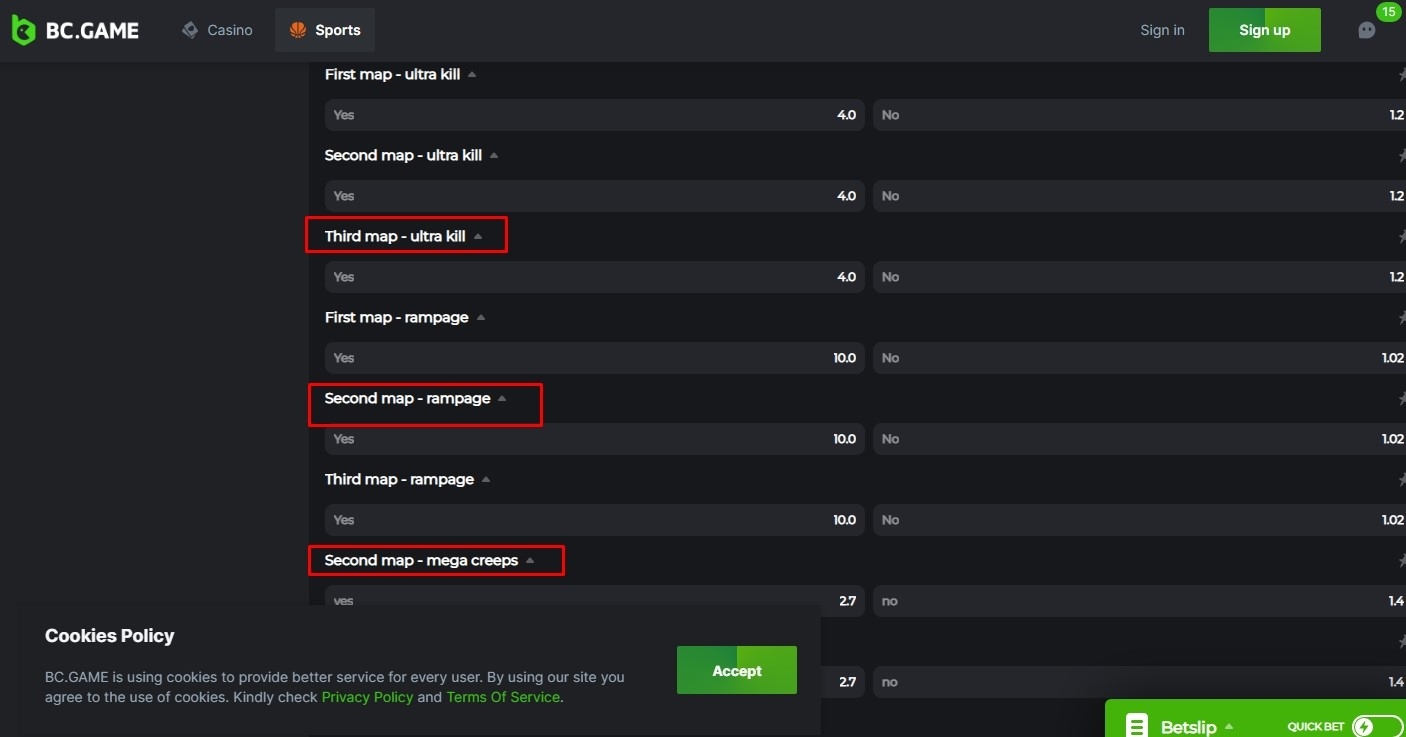
Task: Open the Sports tab
Action: 325,30
